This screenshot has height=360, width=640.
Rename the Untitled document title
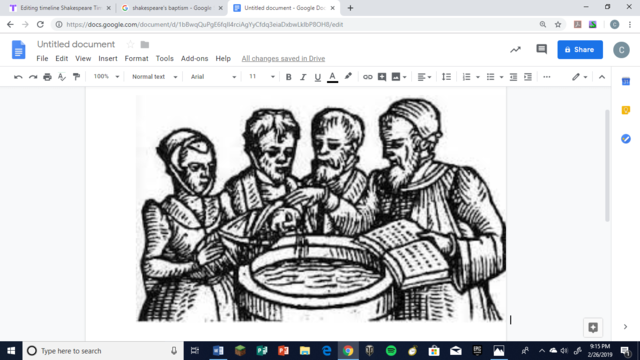coord(76,44)
